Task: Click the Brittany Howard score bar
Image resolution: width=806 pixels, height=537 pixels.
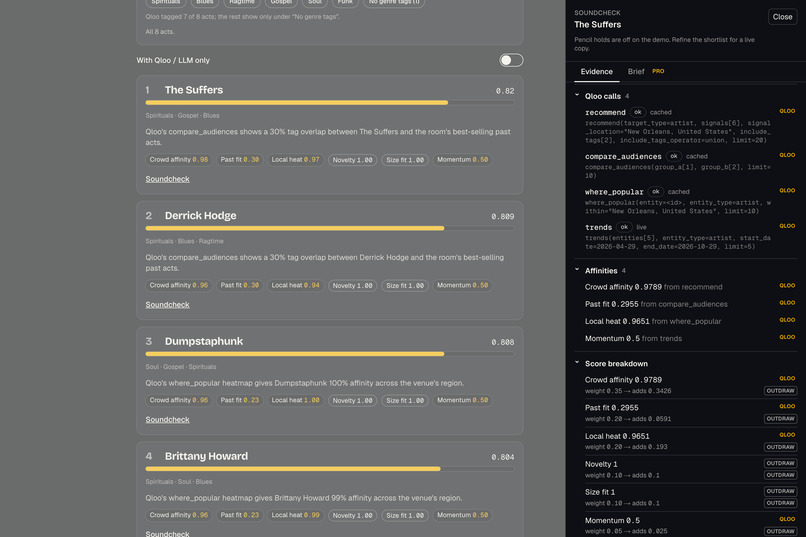Action: coord(329,469)
